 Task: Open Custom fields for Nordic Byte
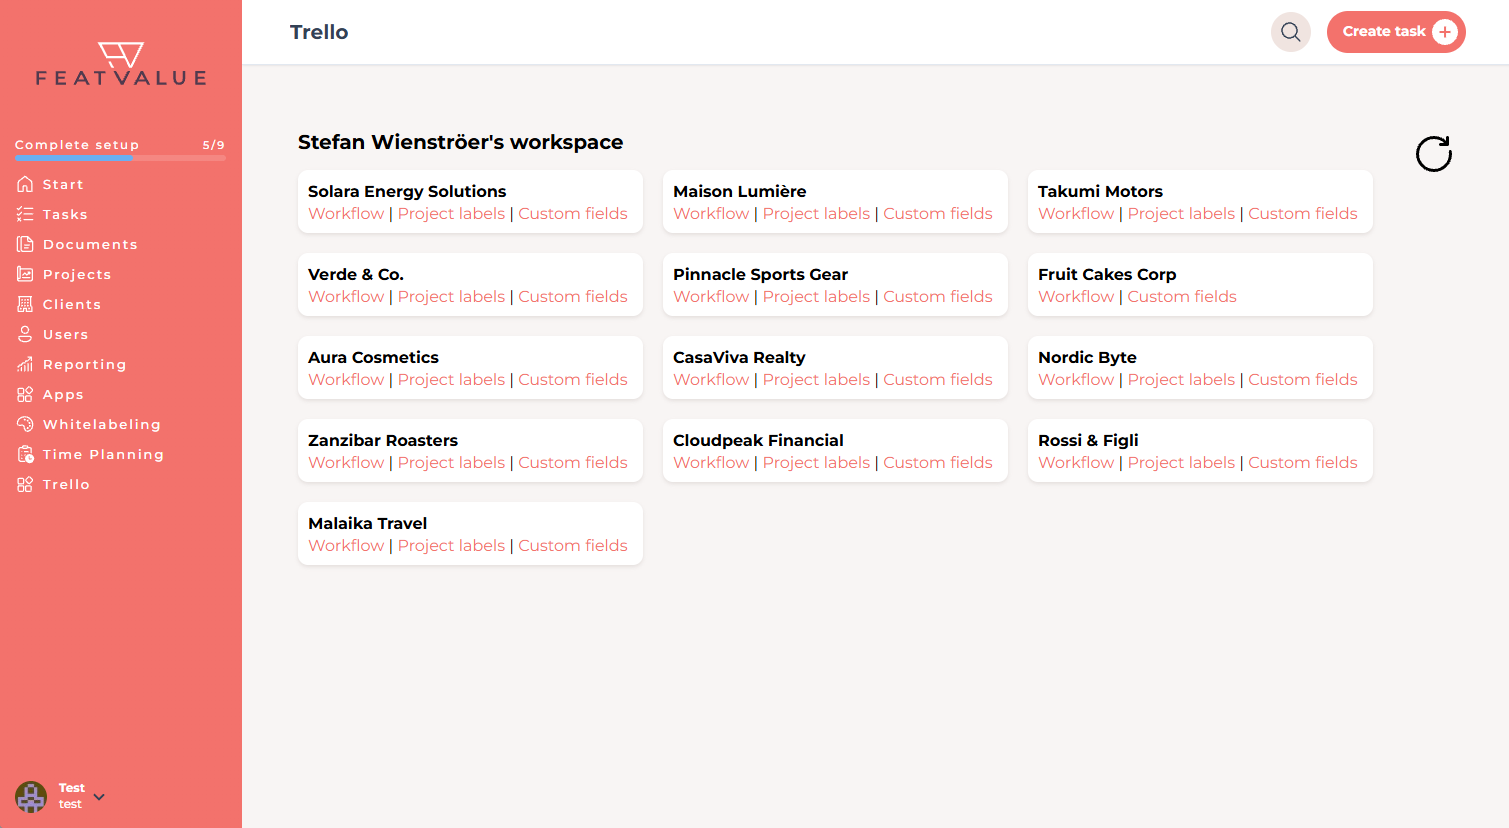[x=1303, y=379]
